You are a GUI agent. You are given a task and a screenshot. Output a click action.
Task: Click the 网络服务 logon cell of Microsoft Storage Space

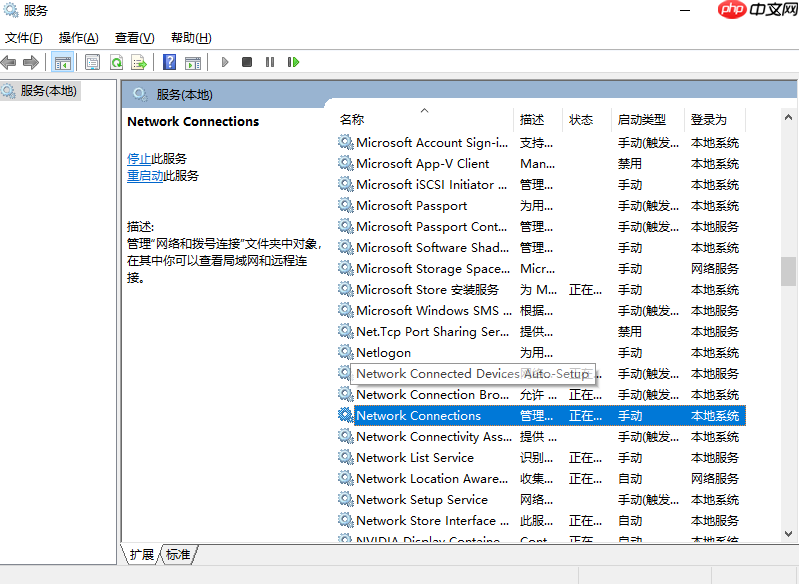coord(714,269)
